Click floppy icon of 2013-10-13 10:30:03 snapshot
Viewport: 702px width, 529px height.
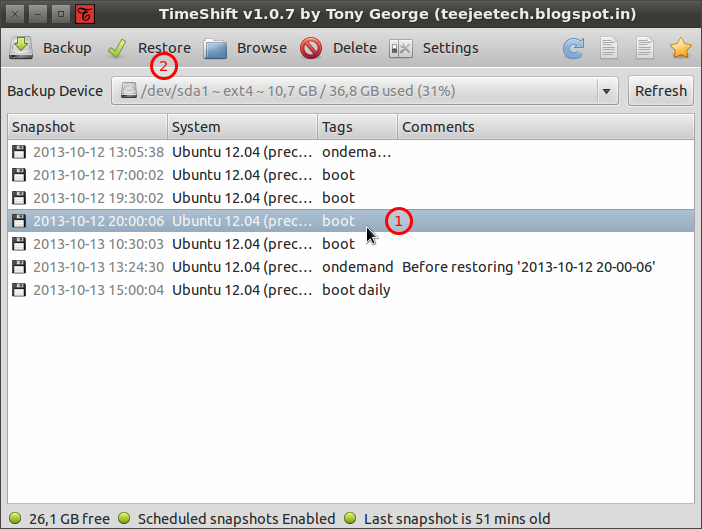coord(19,244)
